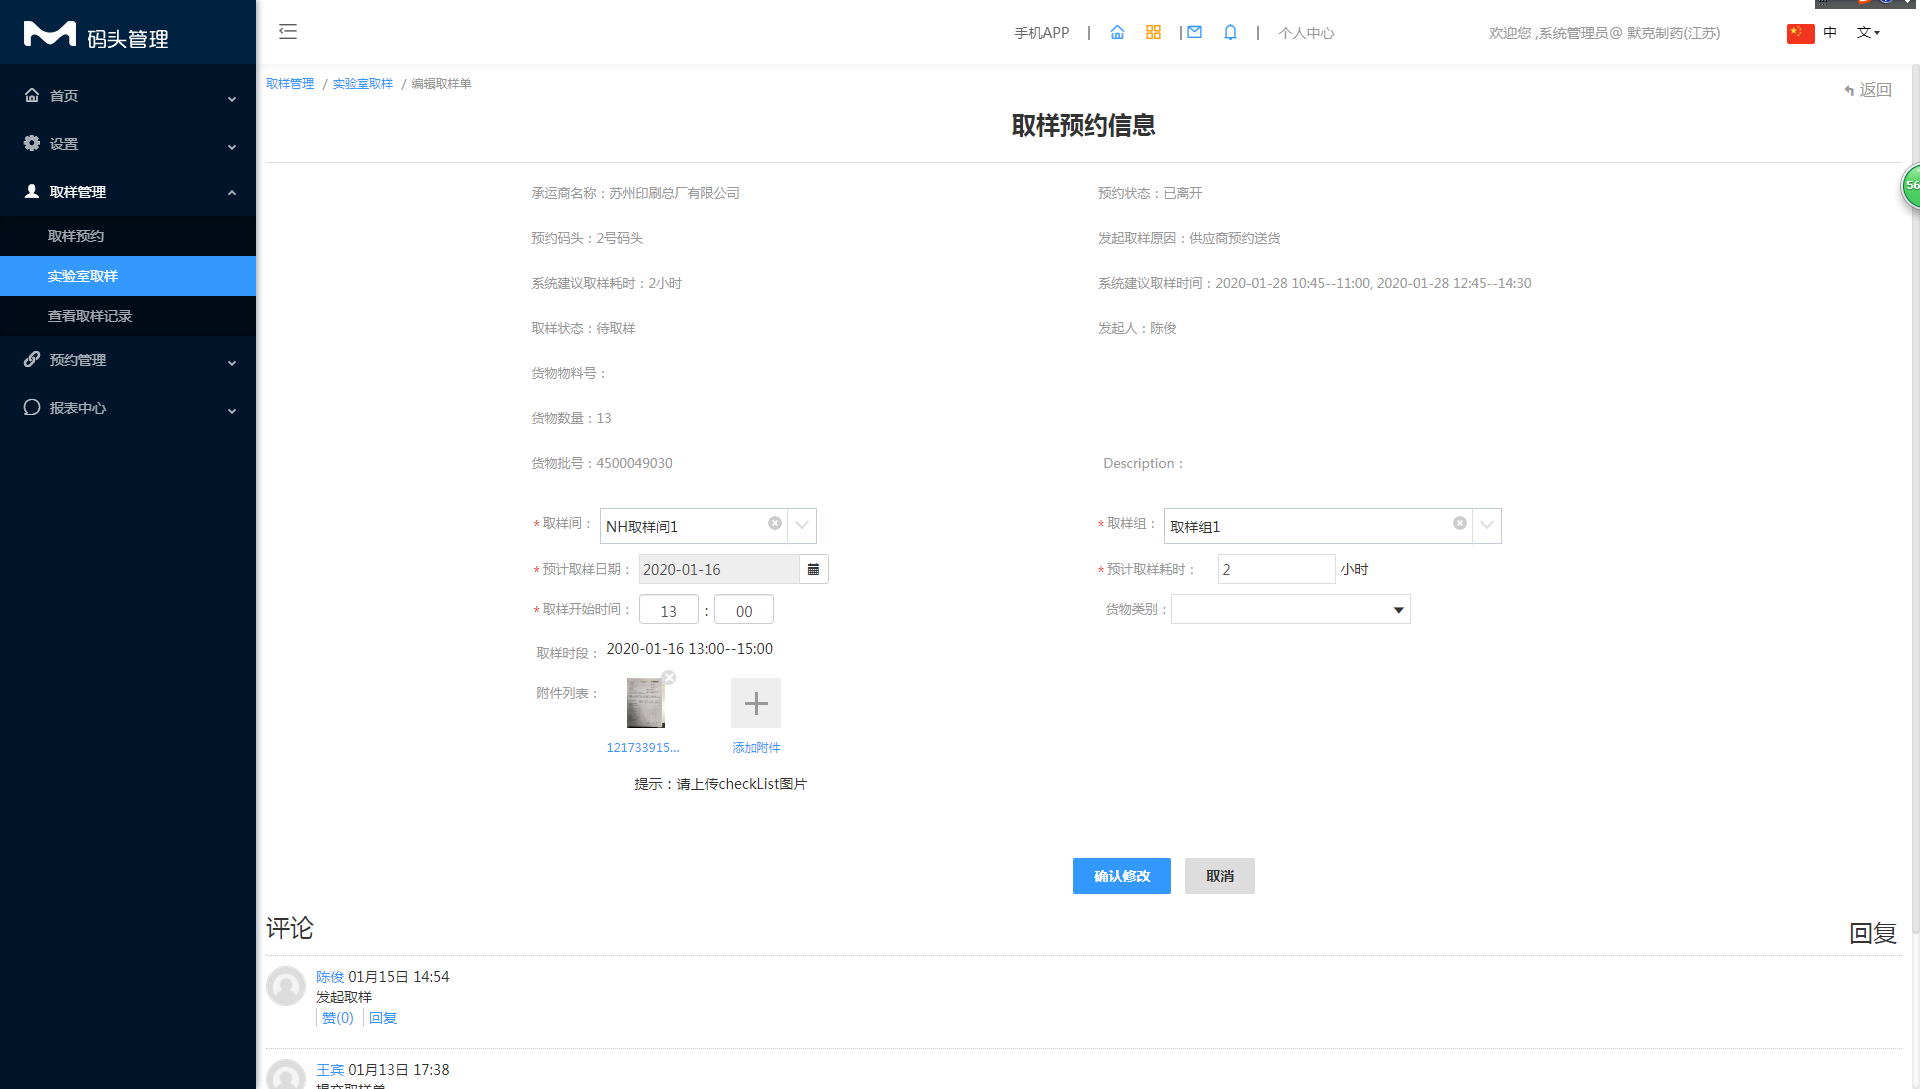Viewport: 1920px width, 1089px height.
Task: Collapse the 取样管理 sidebar menu
Action: coord(232,192)
